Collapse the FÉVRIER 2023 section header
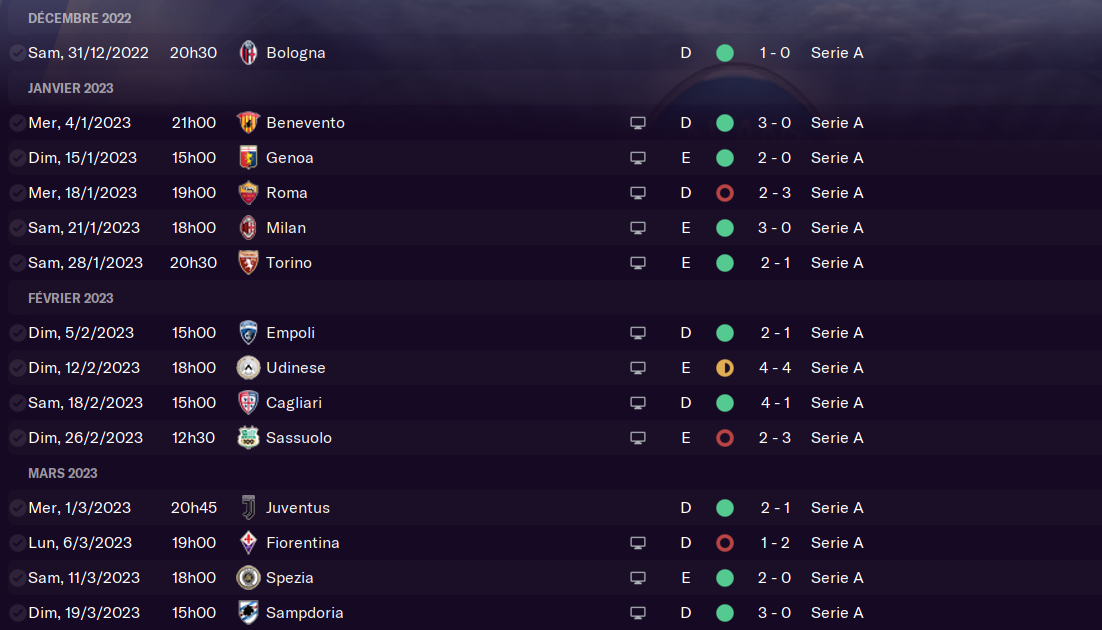 pyautogui.click(x=70, y=298)
